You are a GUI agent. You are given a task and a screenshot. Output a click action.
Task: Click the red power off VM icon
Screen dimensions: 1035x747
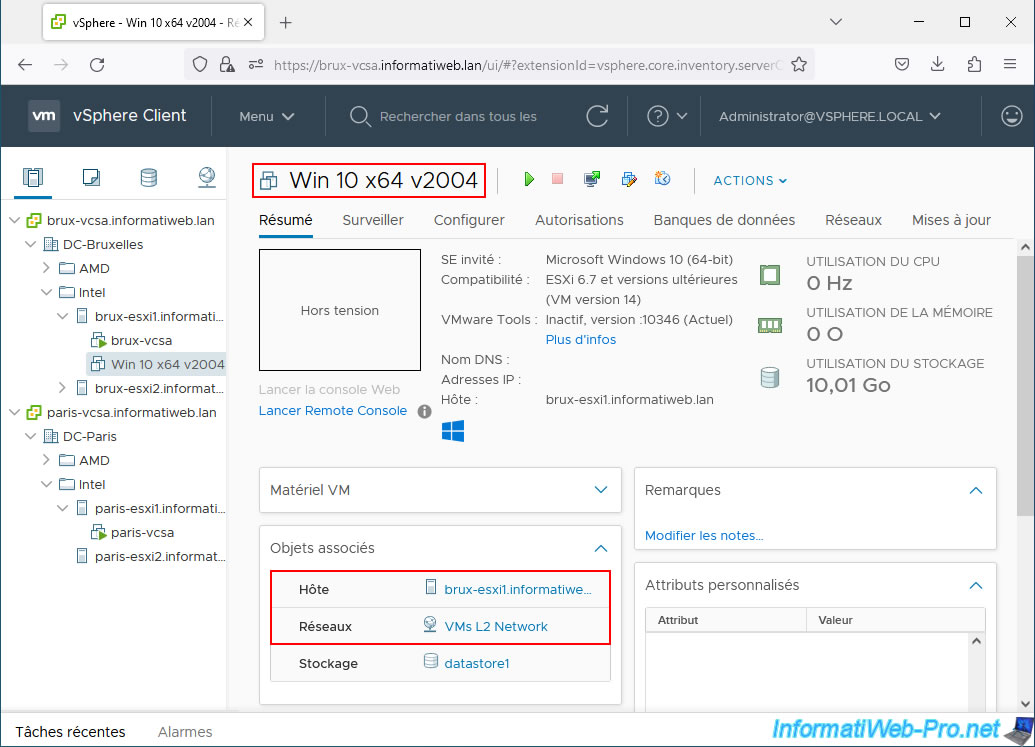pyautogui.click(x=558, y=179)
